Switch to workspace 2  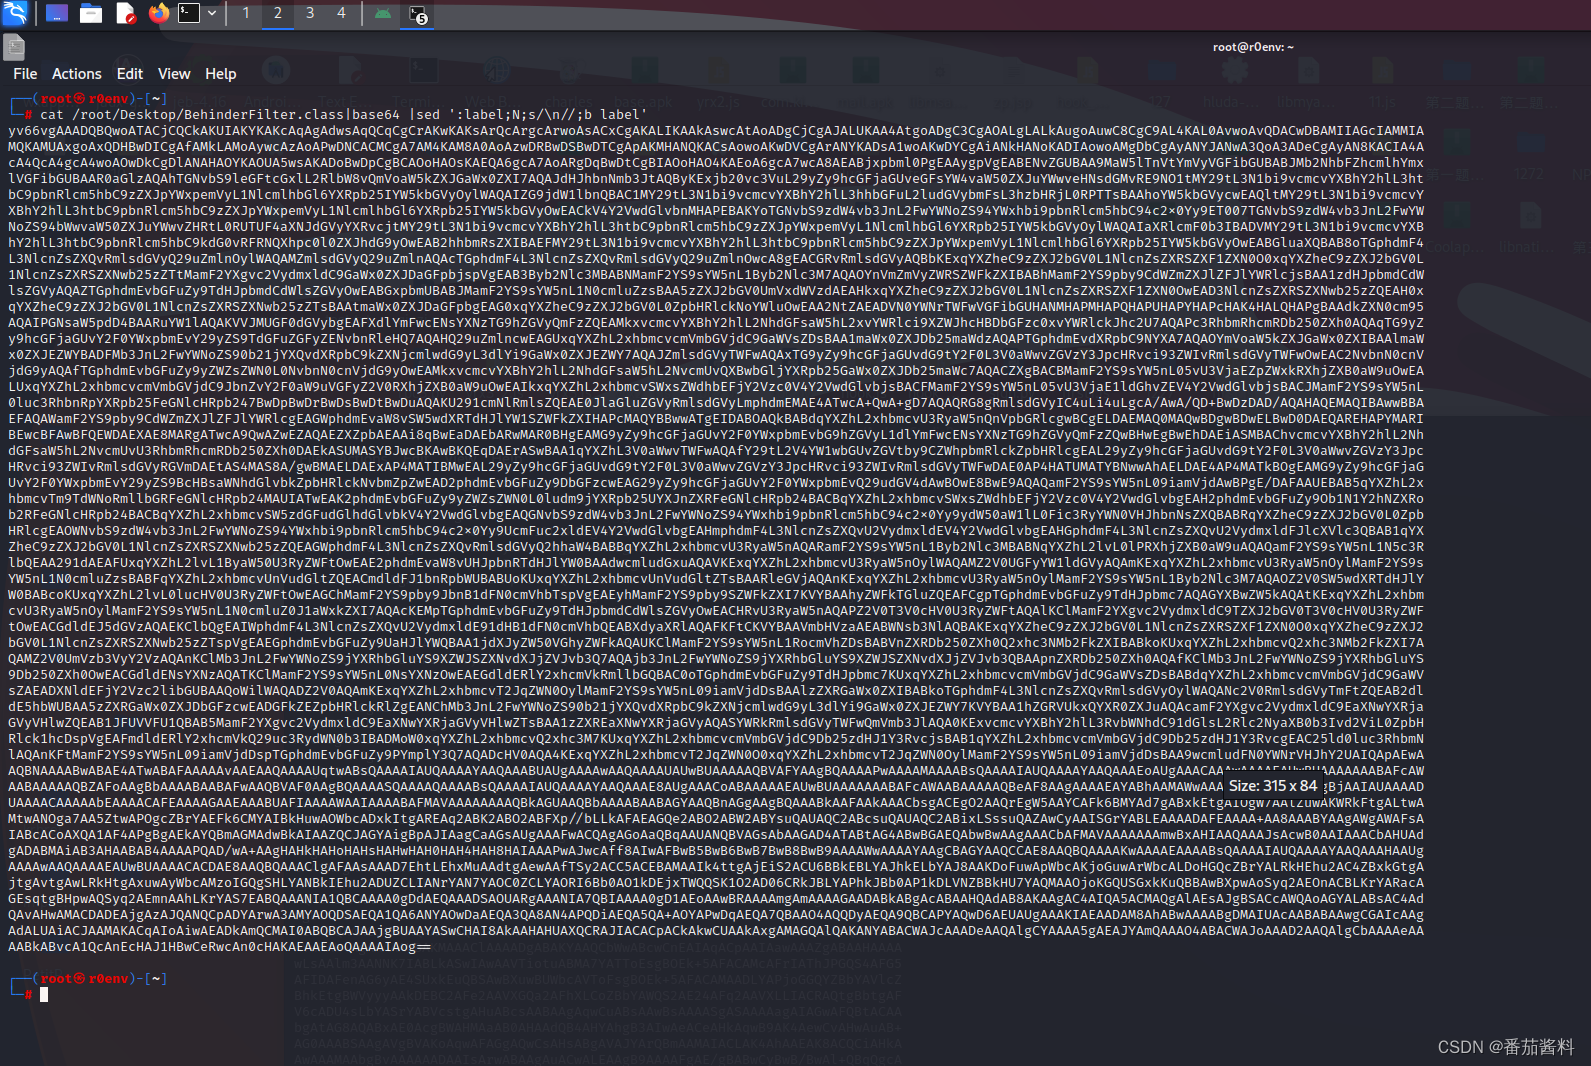point(278,13)
